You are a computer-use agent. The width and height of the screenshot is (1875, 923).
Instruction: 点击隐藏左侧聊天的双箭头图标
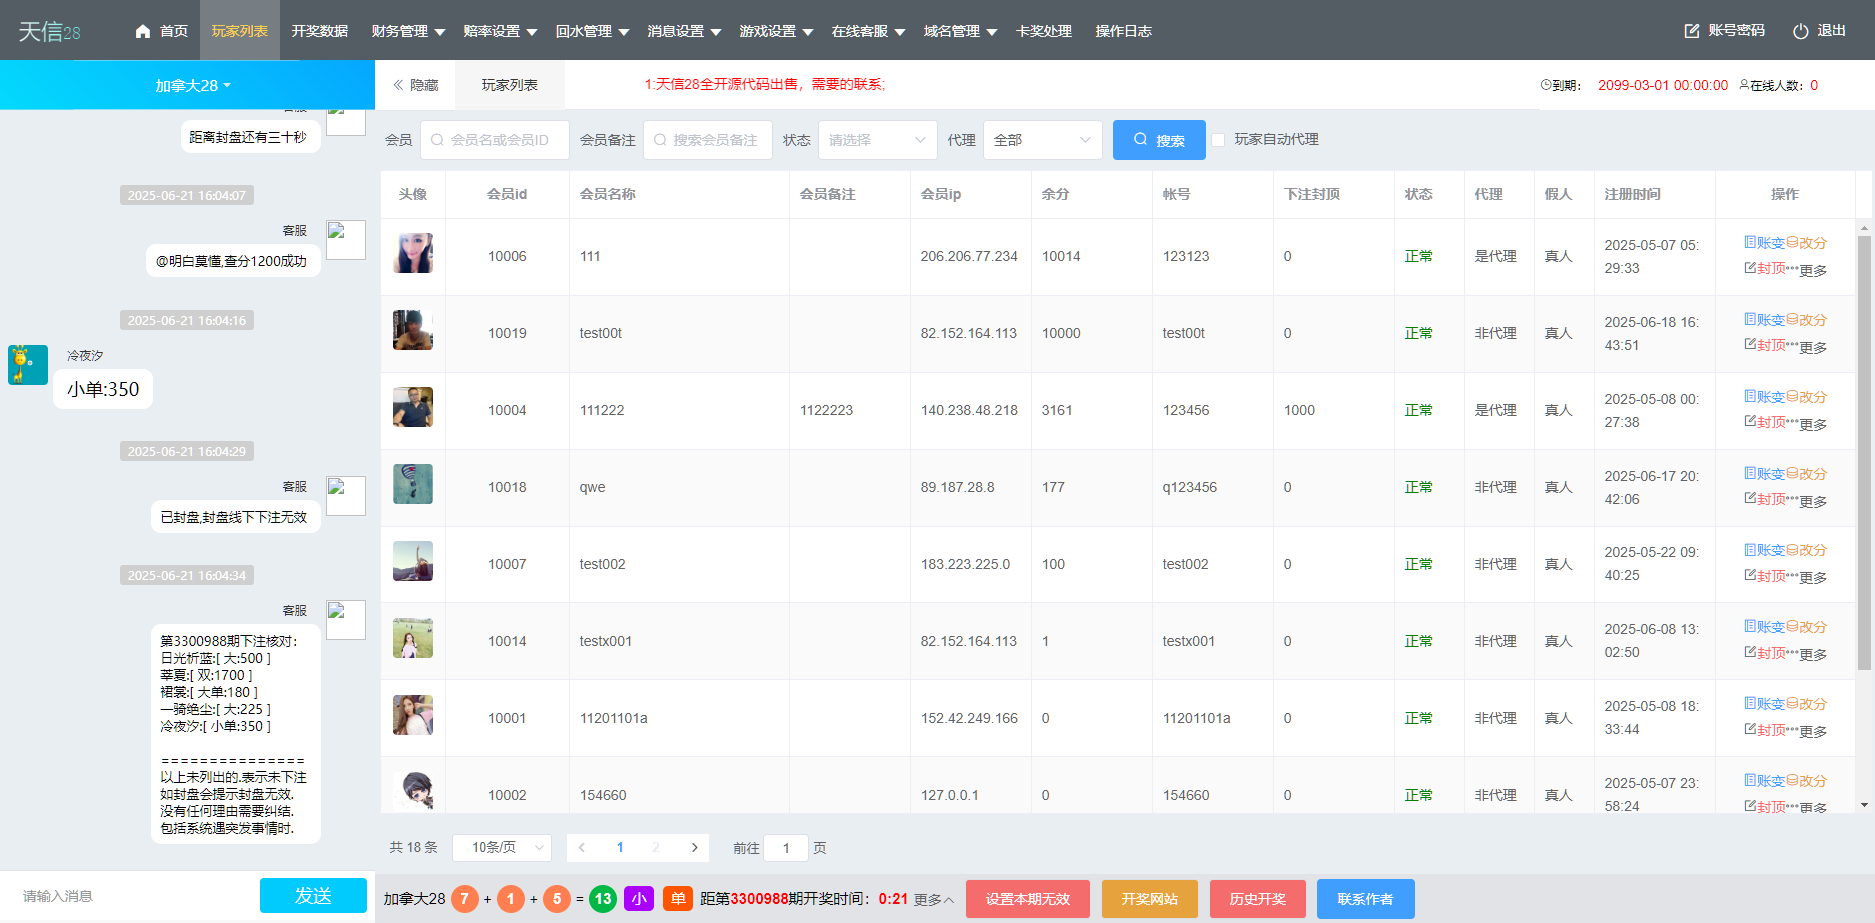click(x=398, y=85)
